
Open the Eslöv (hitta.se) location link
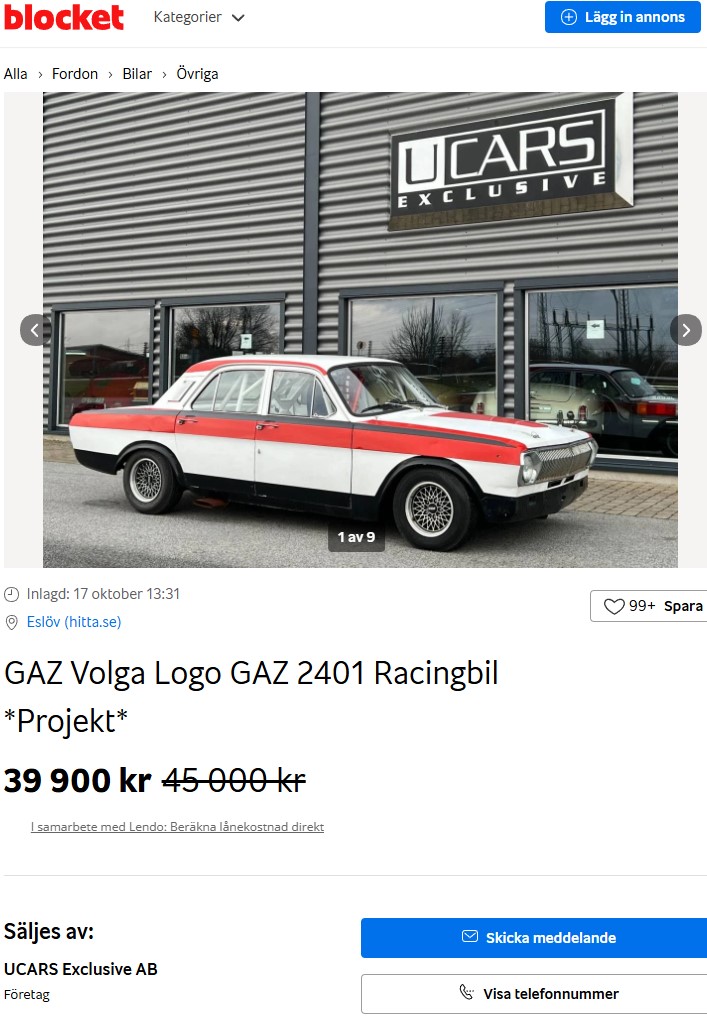pyautogui.click(x=74, y=622)
